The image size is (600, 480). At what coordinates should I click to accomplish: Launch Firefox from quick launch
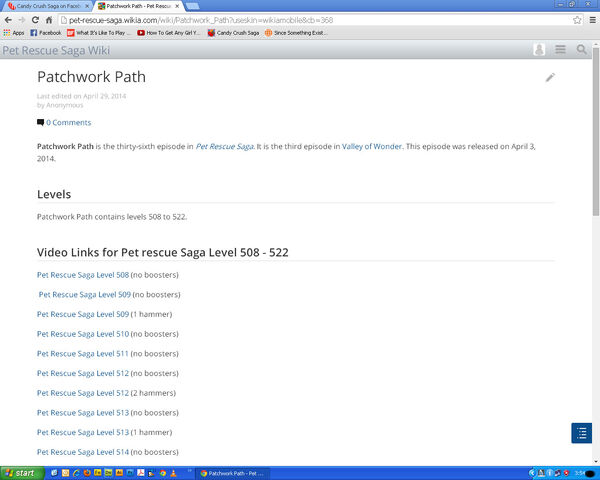pos(87,473)
